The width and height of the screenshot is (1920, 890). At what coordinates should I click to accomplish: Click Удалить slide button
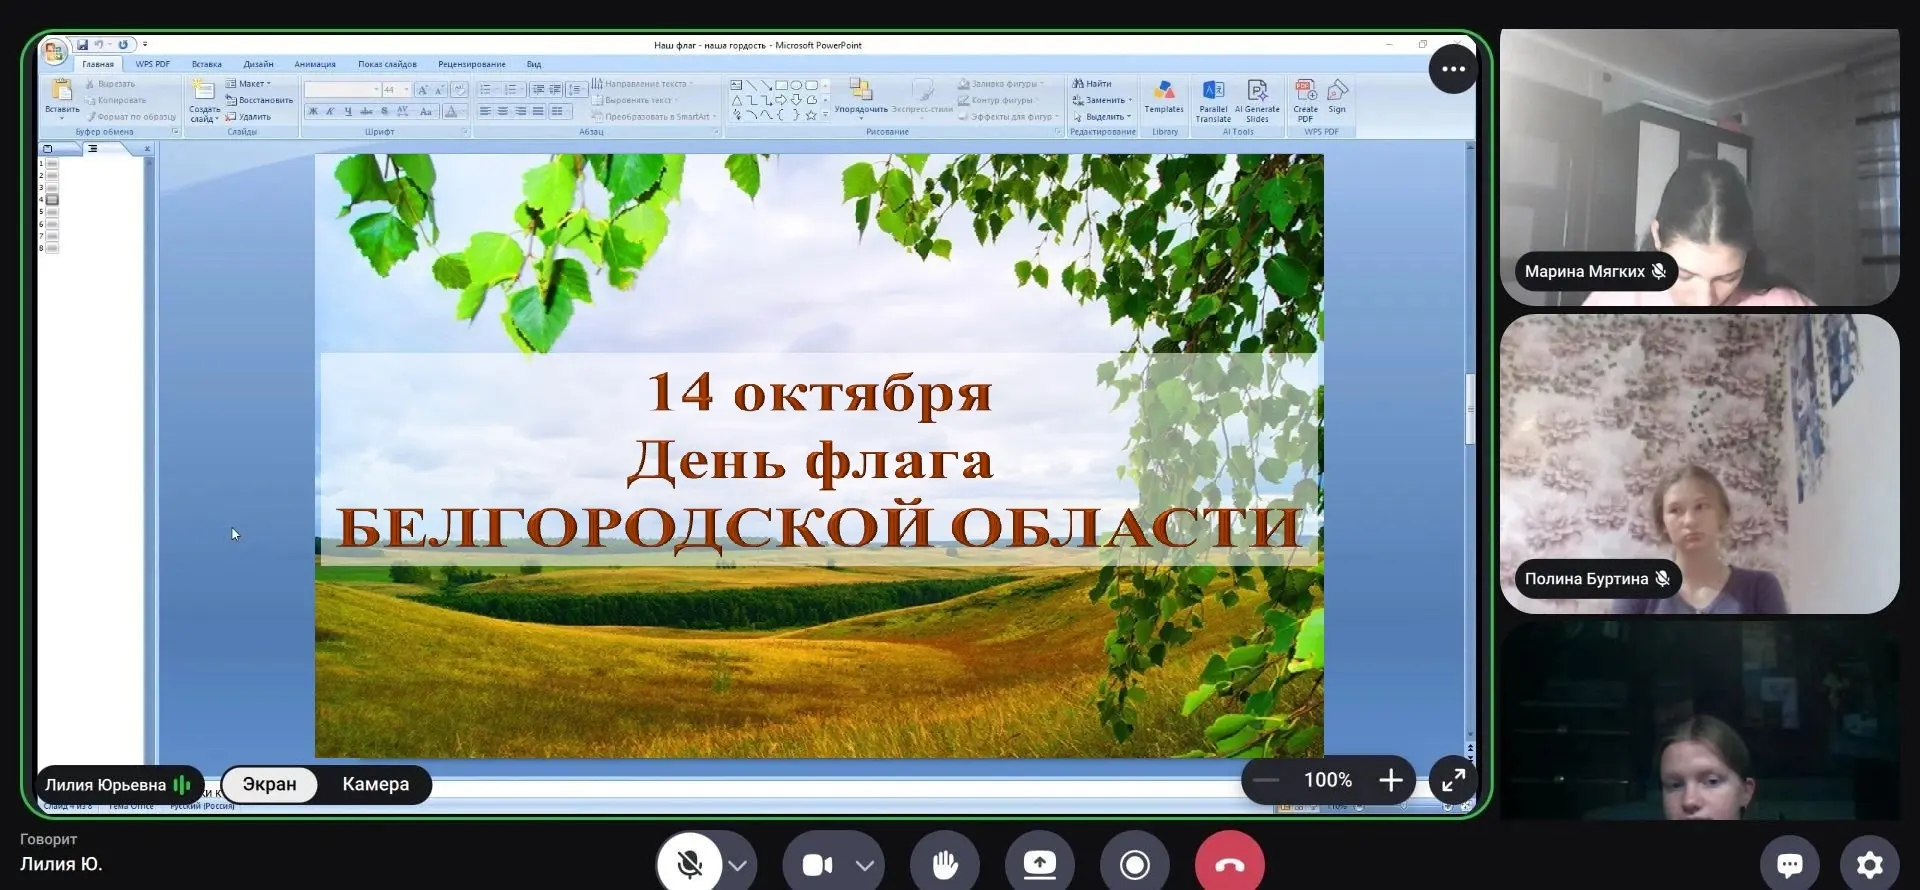[249, 117]
